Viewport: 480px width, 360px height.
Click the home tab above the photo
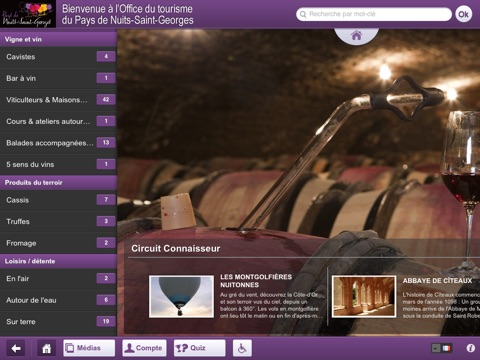click(x=356, y=35)
